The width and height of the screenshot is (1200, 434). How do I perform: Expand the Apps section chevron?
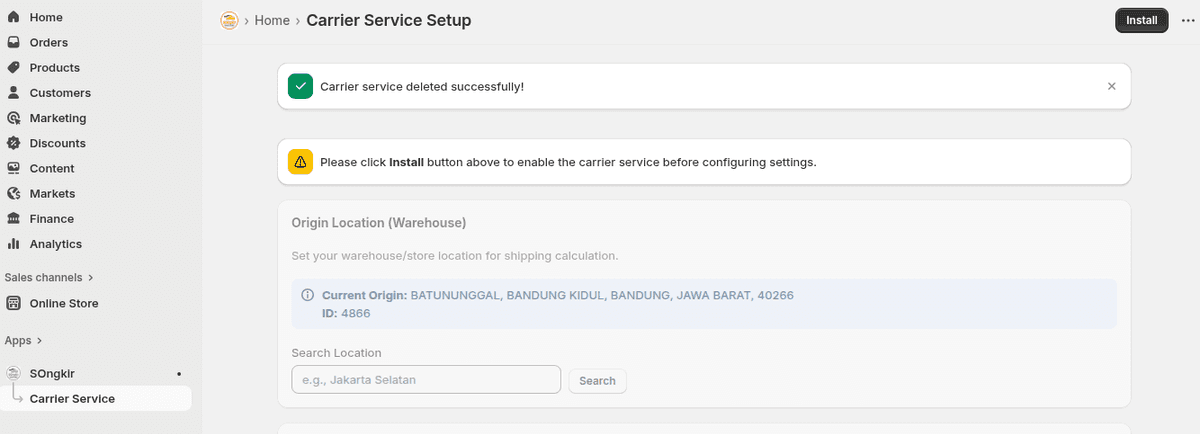tap(41, 340)
